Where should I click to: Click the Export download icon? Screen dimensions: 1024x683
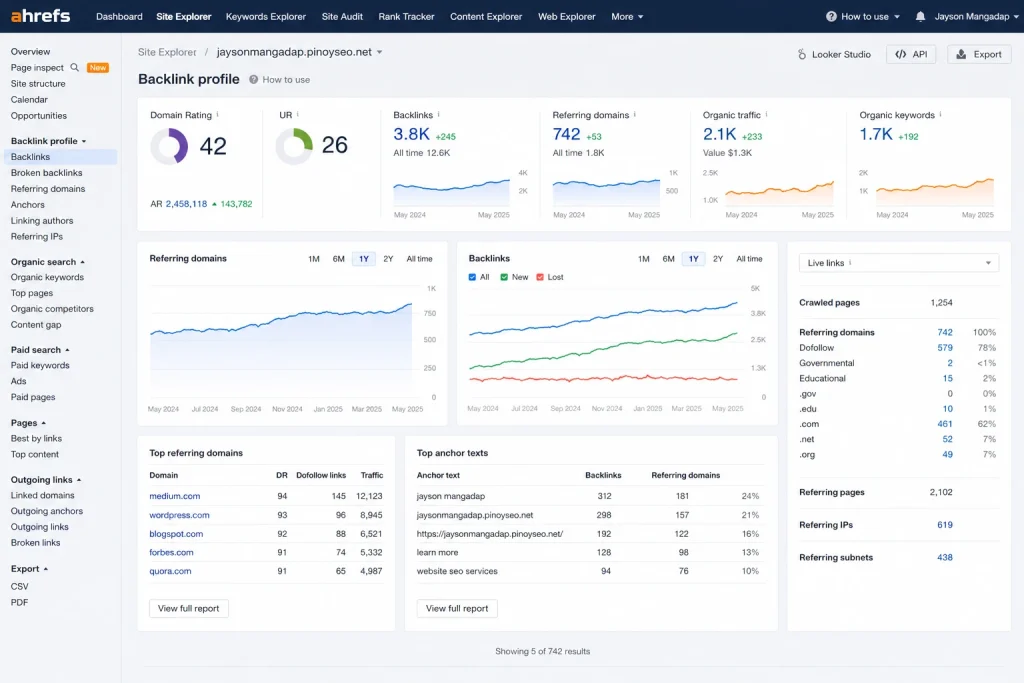[961, 54]
